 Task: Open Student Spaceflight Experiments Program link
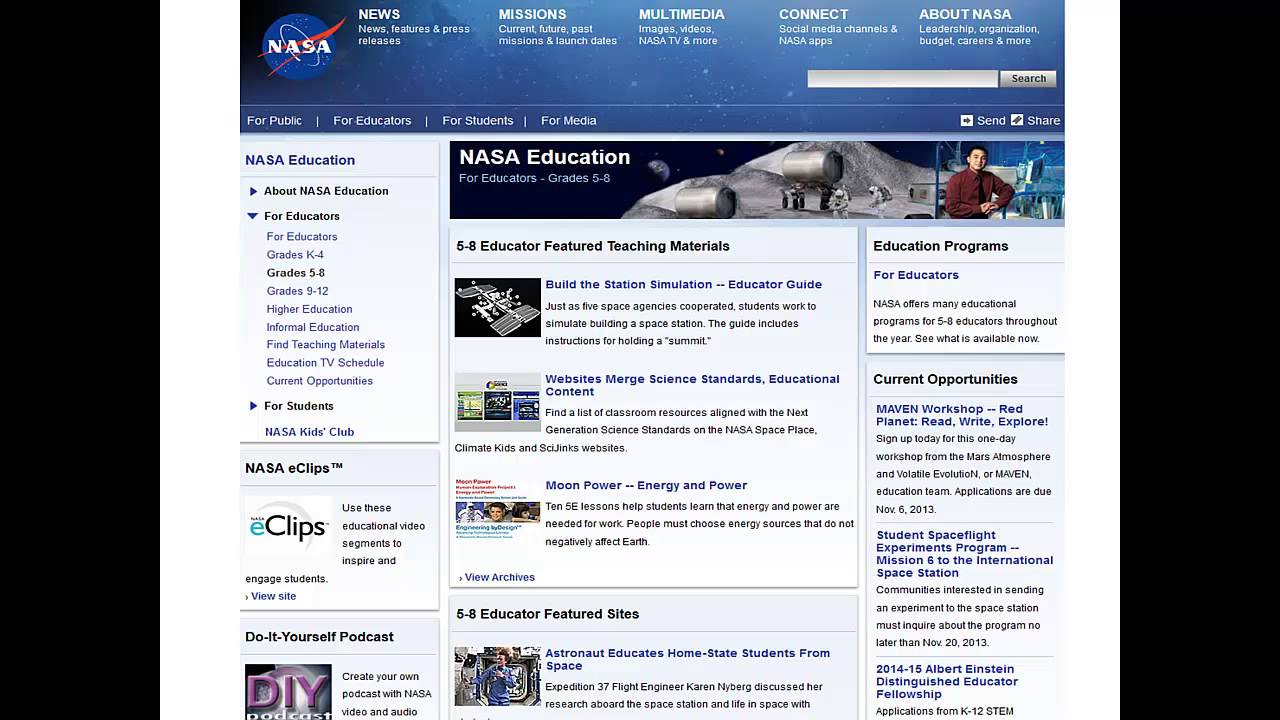click(x=965, y=554)
